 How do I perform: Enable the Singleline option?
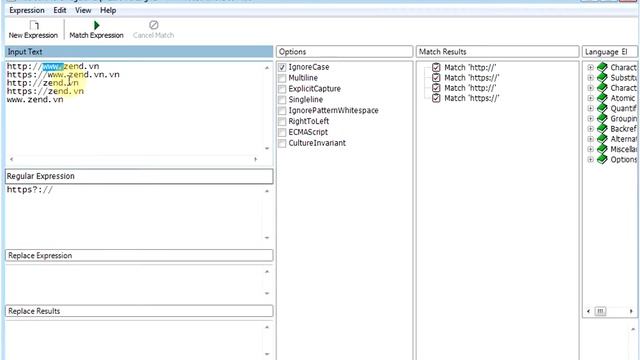point(282,100)
